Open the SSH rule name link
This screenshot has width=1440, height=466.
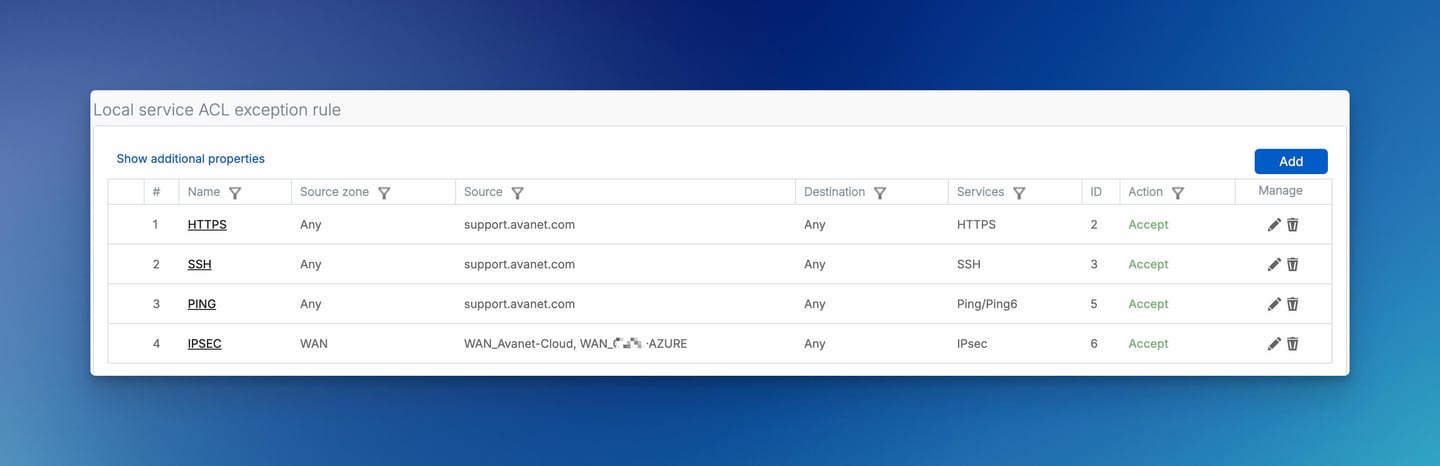click(x=200, y=265)
